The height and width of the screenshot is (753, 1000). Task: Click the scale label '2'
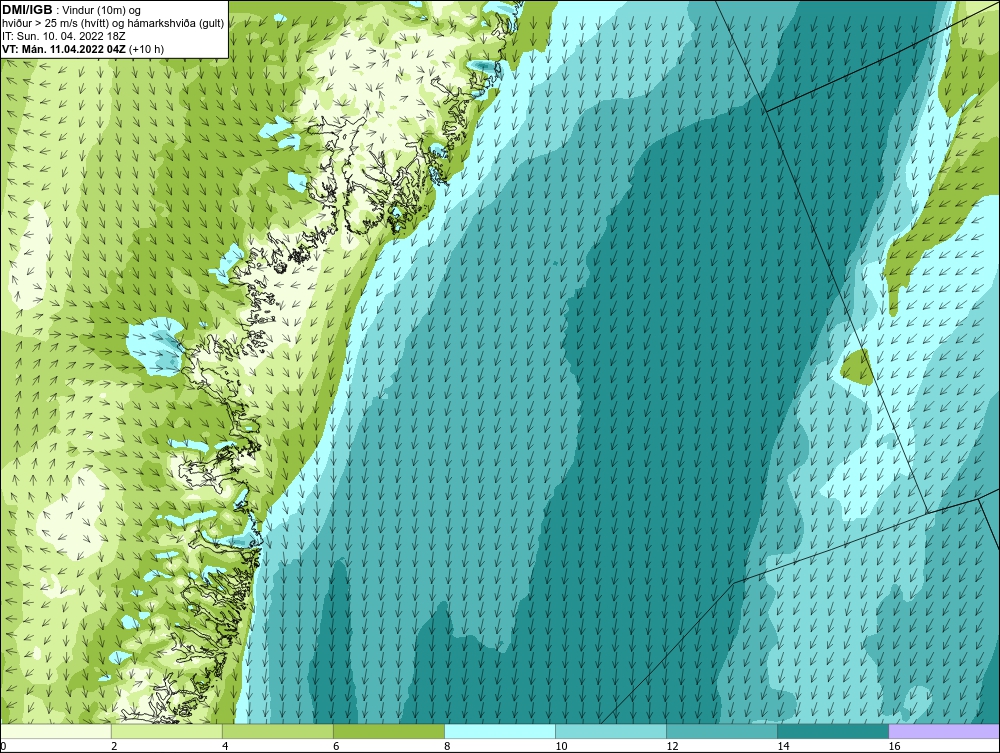[x=114, y=746]
